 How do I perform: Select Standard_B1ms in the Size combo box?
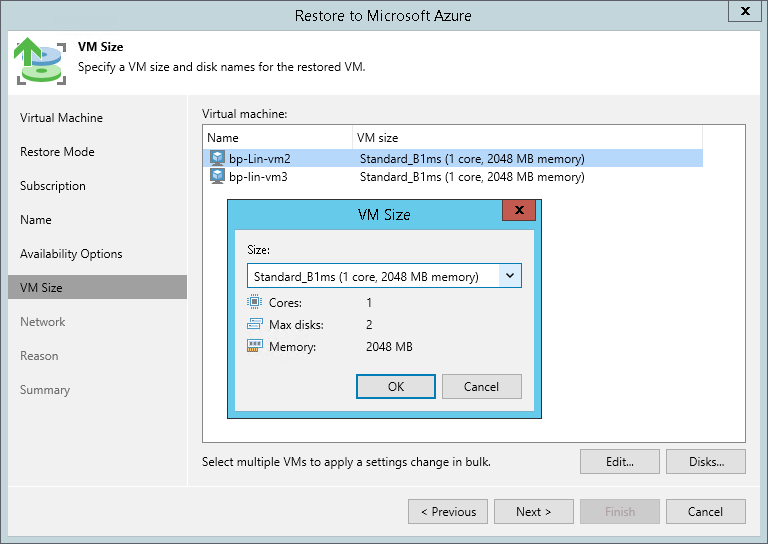[x=384, y=276]
